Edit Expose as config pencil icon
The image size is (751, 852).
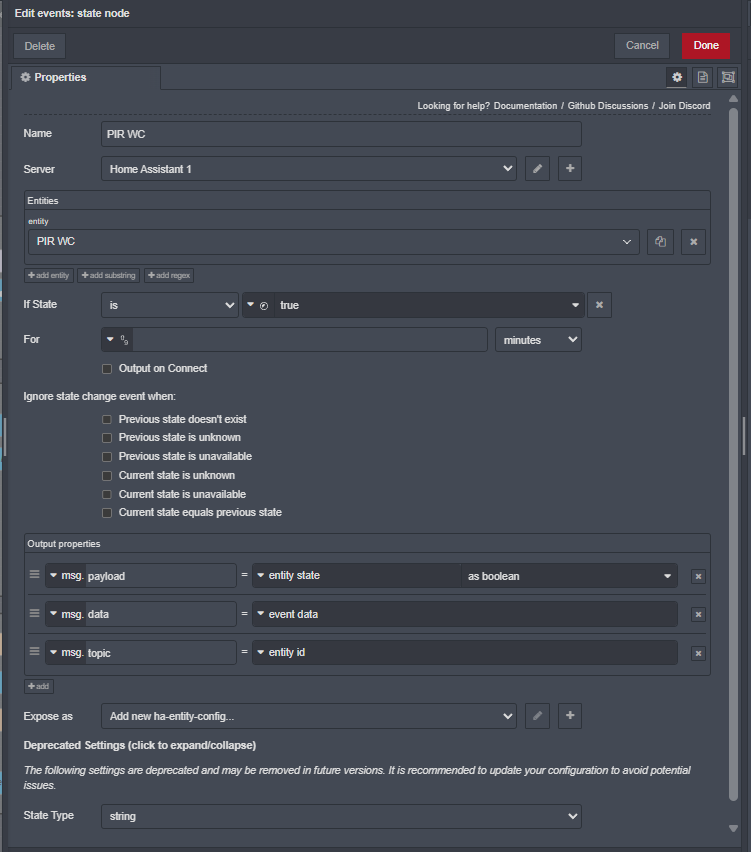[537, 716]
